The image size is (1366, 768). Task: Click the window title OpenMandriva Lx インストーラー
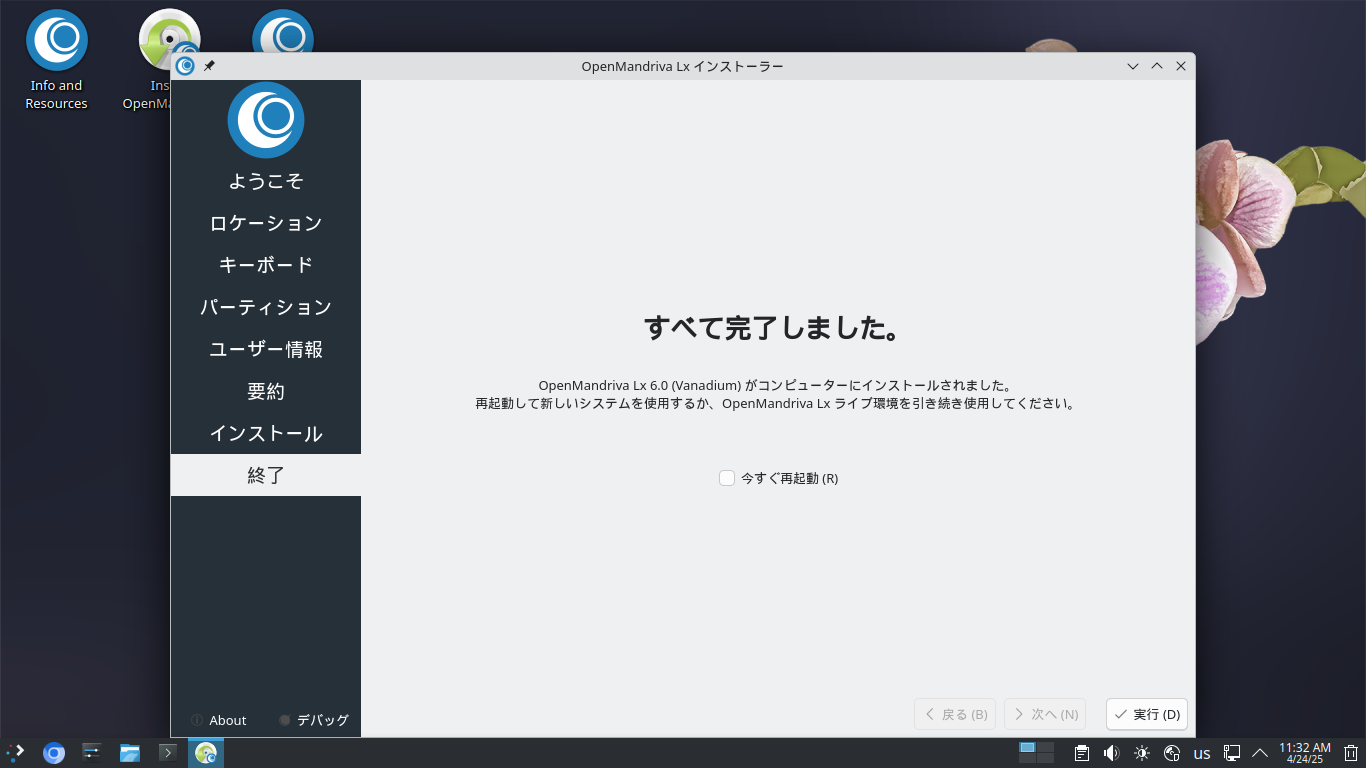click(682, 66)
